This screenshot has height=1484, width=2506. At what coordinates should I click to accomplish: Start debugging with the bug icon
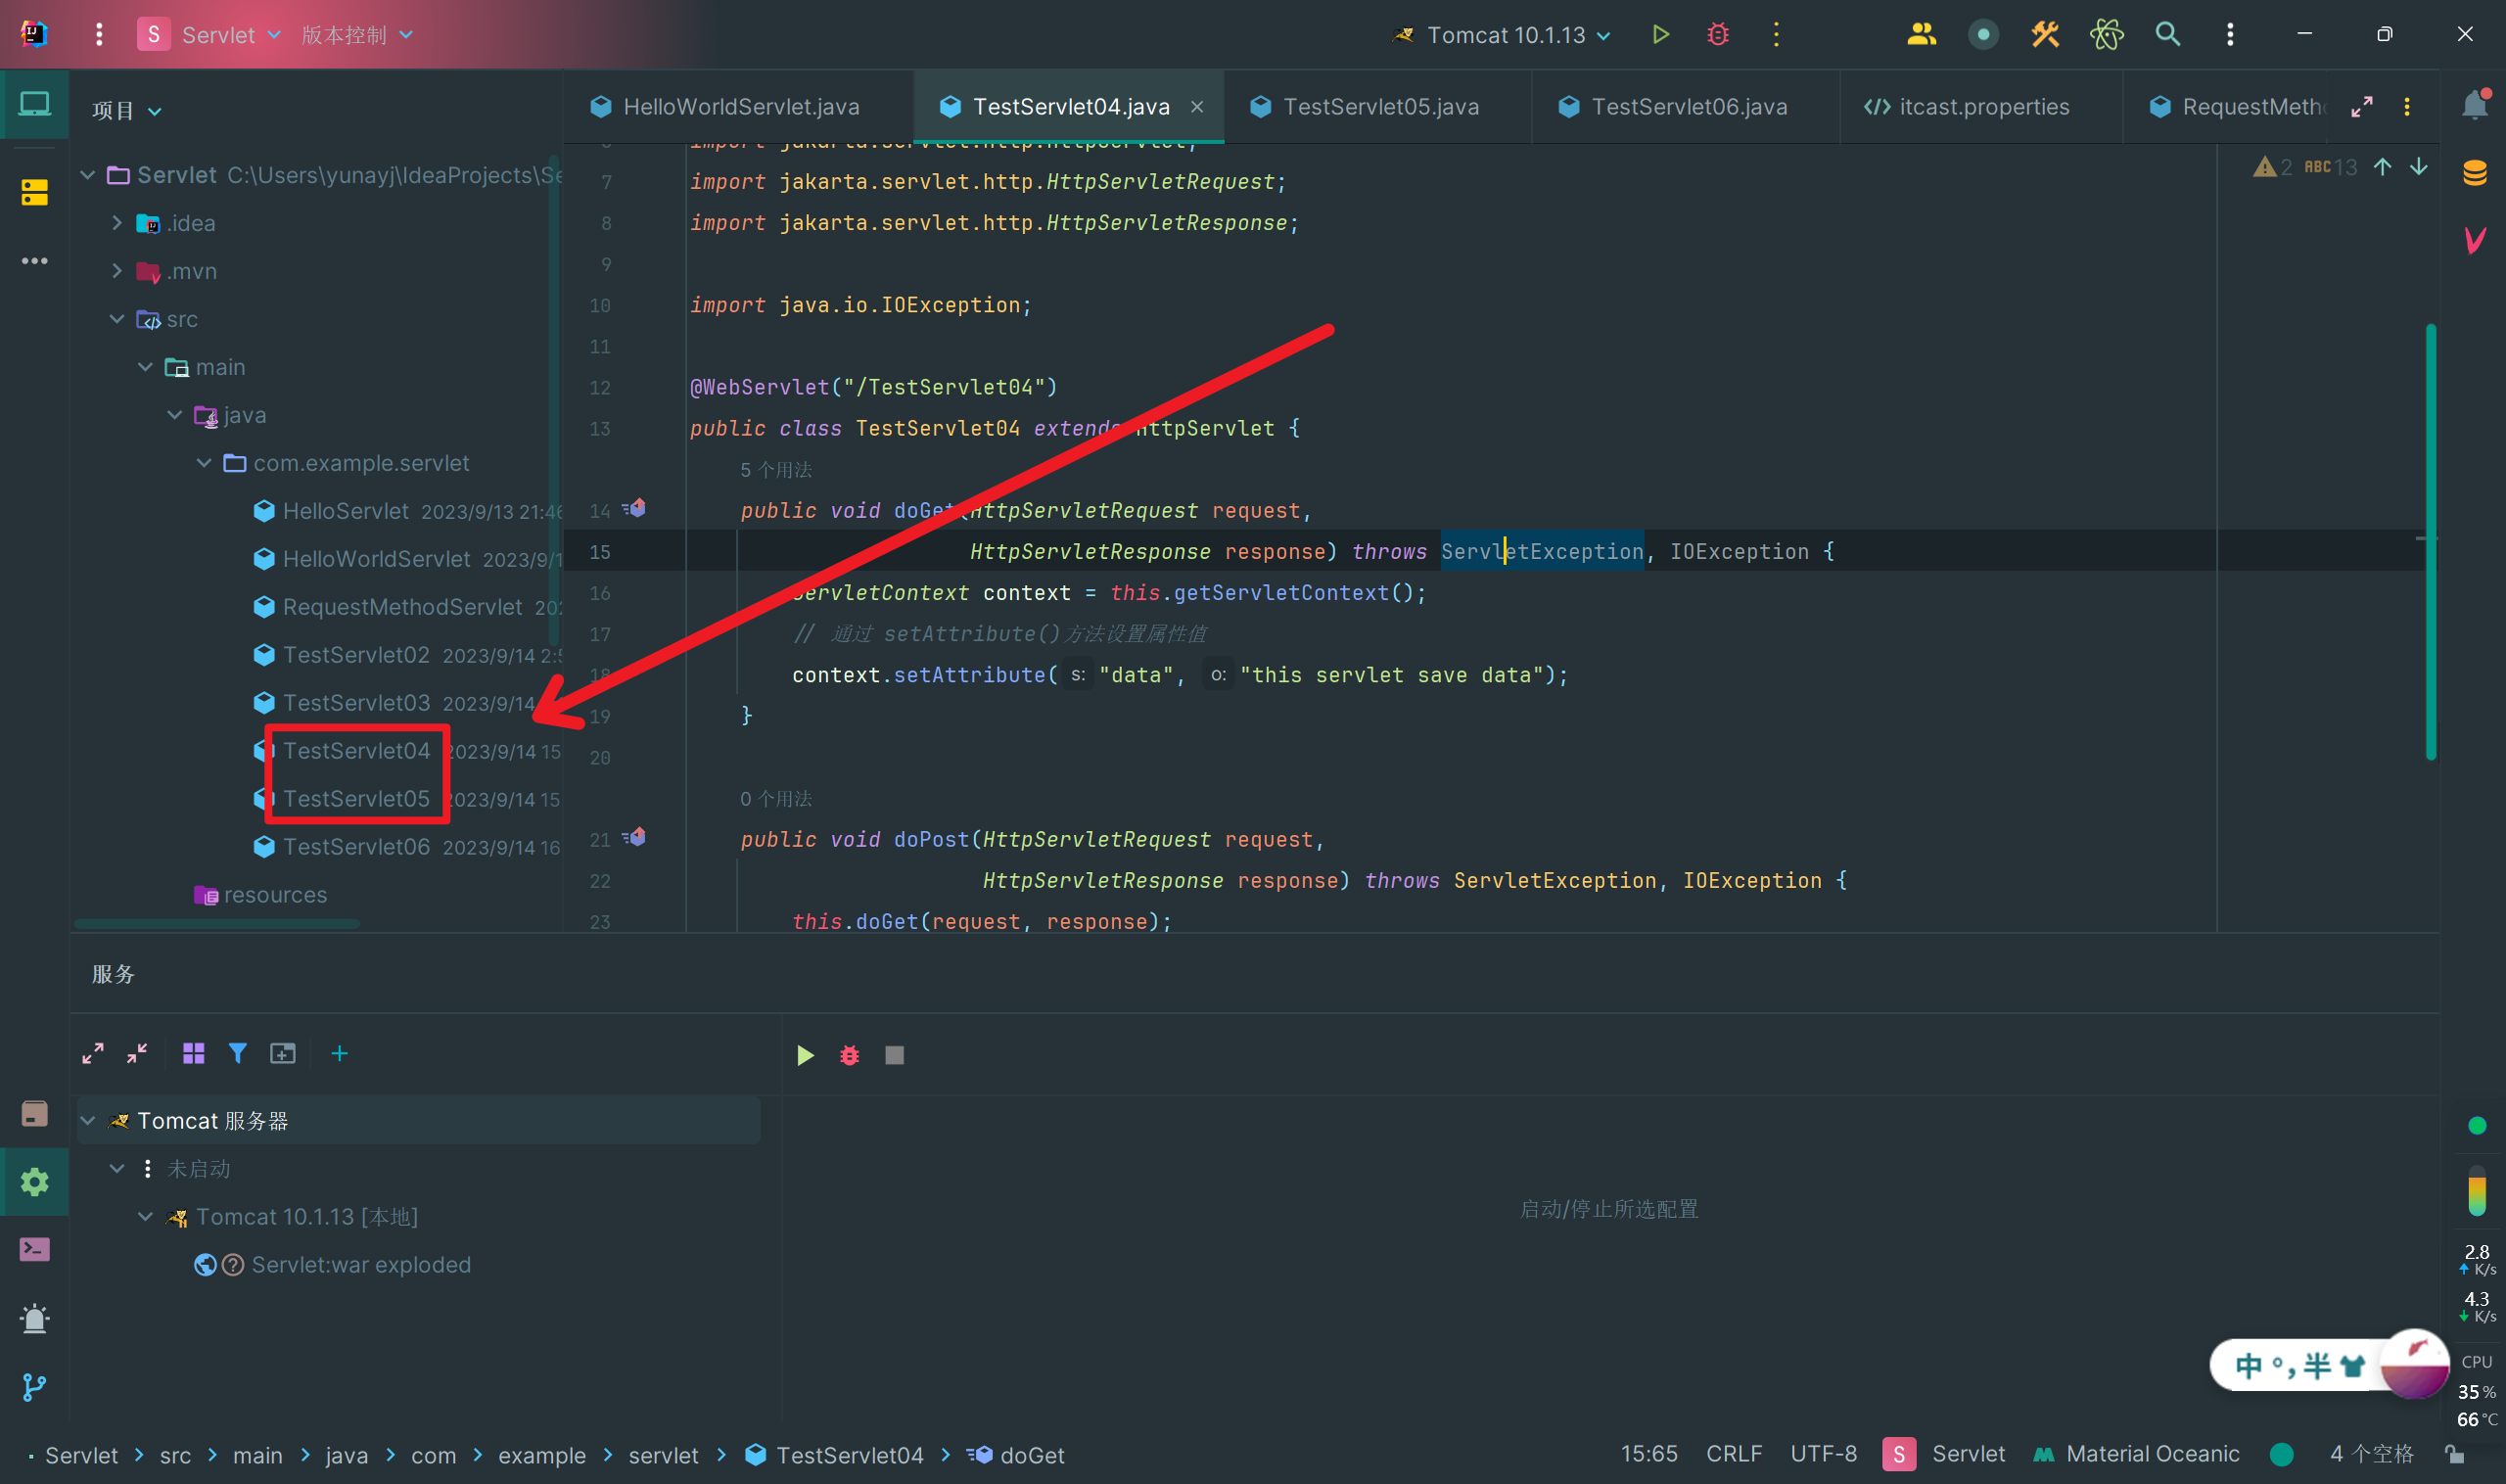pos(1718,35)
